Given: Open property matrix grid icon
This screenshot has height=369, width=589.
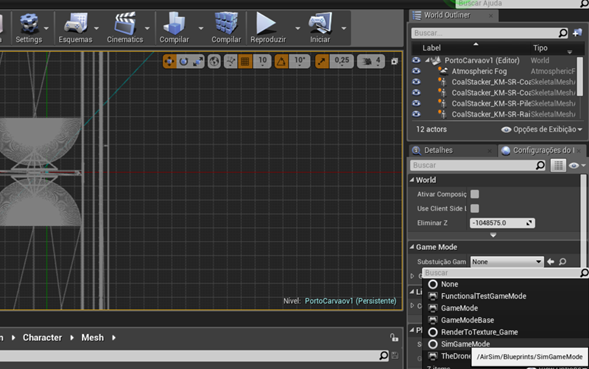Looking at the screenshot, I should (x=558, y=165).
